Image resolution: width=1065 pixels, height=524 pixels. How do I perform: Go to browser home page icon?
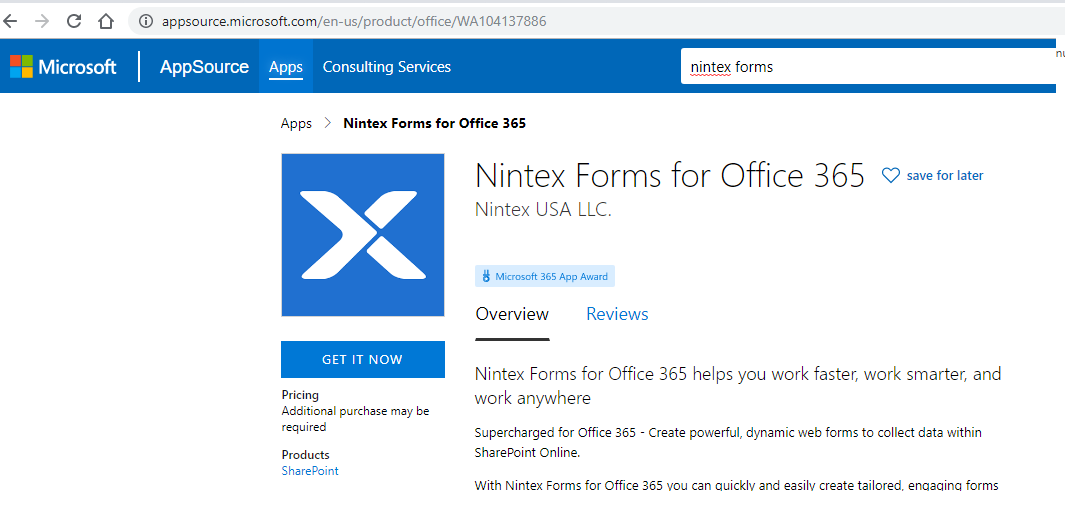pyautogui.click(x=106, y=21)
